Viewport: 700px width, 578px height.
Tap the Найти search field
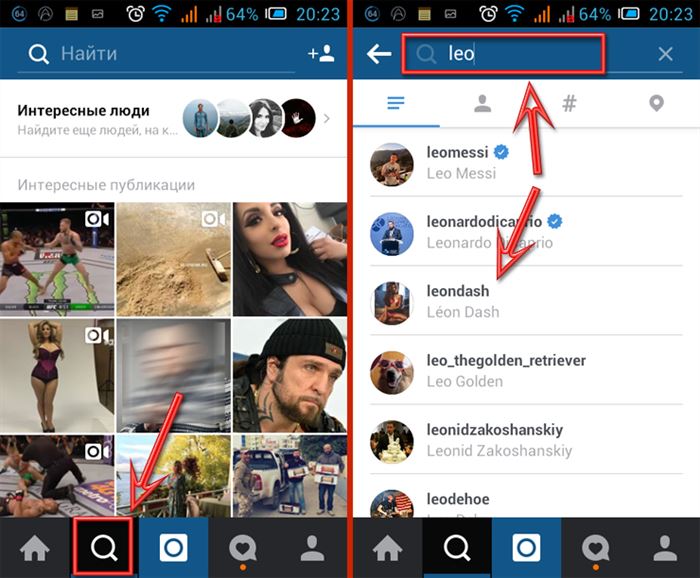pos(156,54)
